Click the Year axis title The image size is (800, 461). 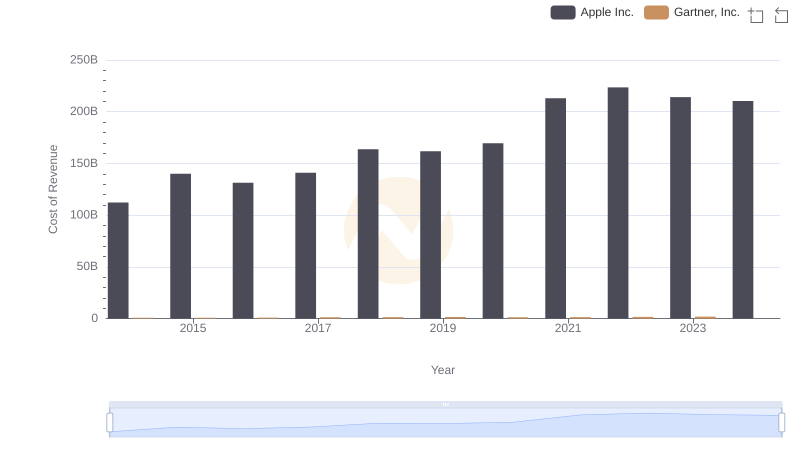coord(443,370)
